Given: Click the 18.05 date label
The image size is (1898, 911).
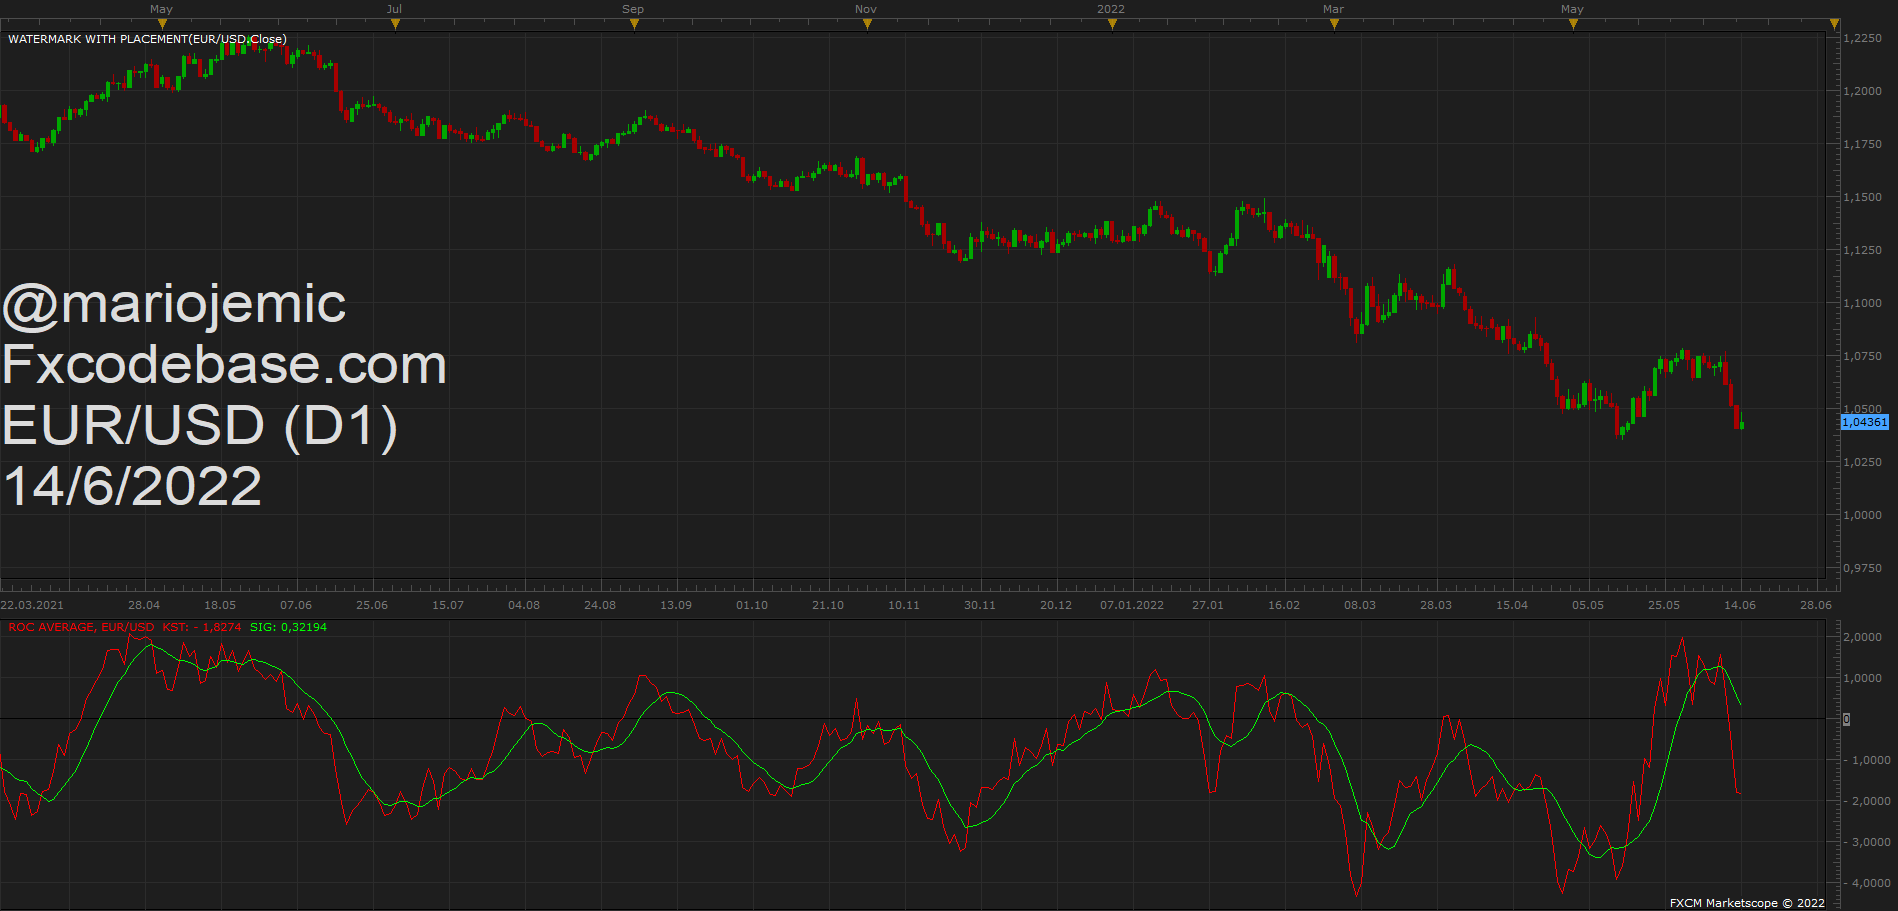Looking at the screenshot, I should (220, 605).
